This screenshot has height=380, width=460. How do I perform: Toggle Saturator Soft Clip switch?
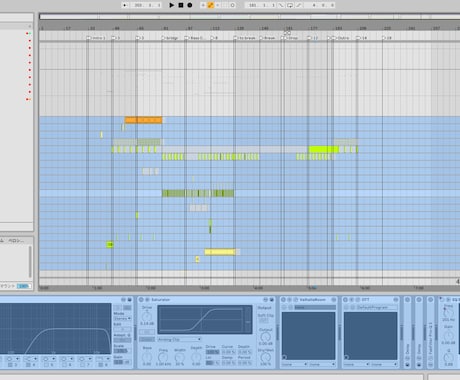click(263, 320)
